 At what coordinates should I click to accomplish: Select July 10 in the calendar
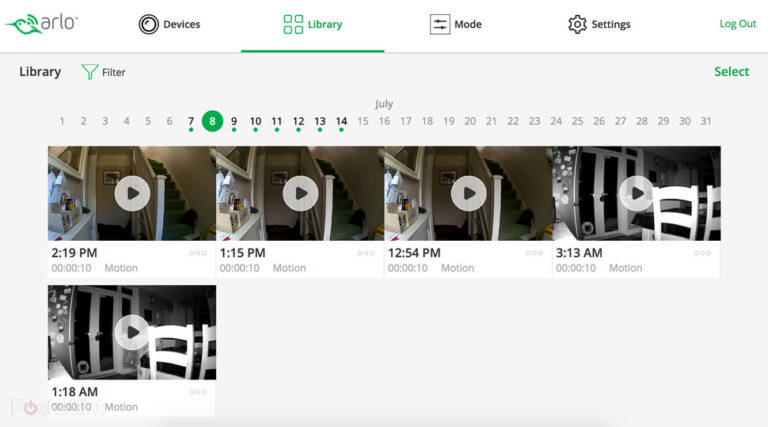(255, 121)
